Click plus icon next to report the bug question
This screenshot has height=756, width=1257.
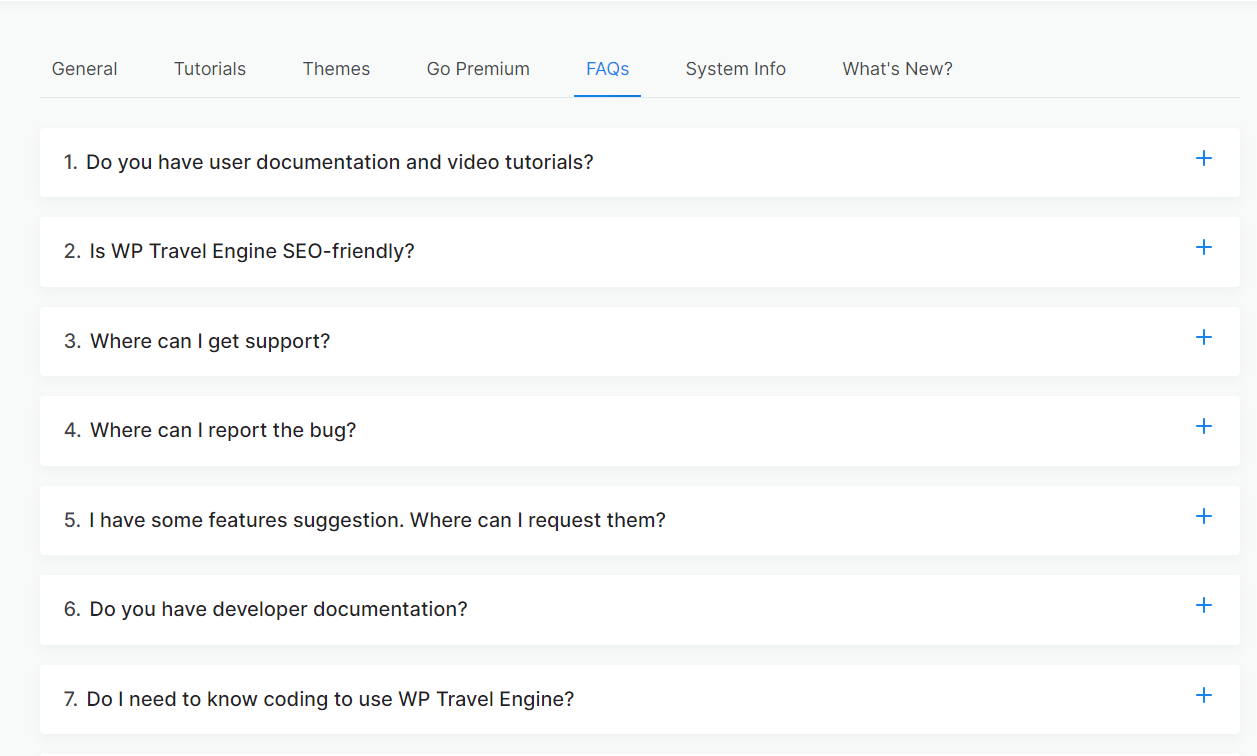click(x=1204, y=426)
